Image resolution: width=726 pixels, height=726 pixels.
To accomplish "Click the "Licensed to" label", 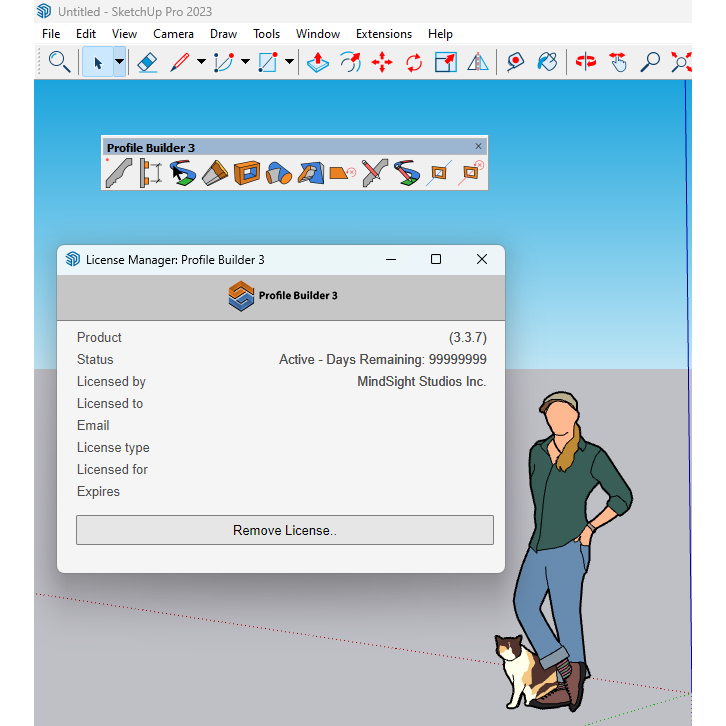I will [110, 404].
